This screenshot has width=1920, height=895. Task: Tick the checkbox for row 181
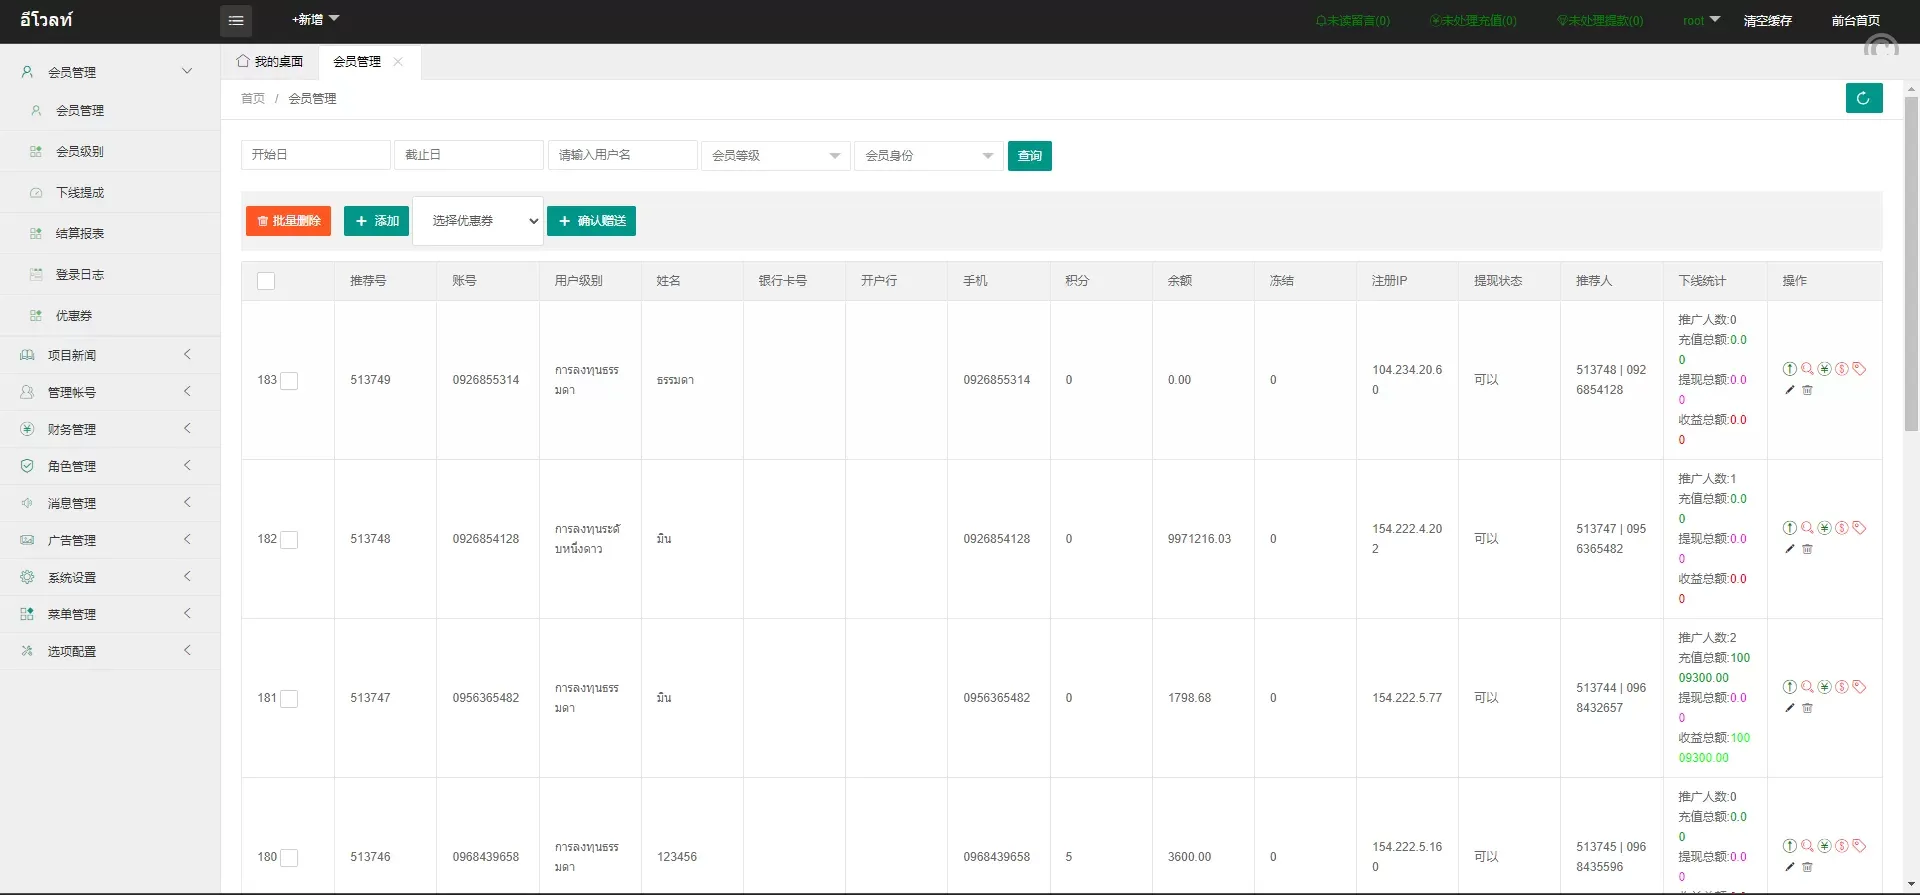(289, 699)
